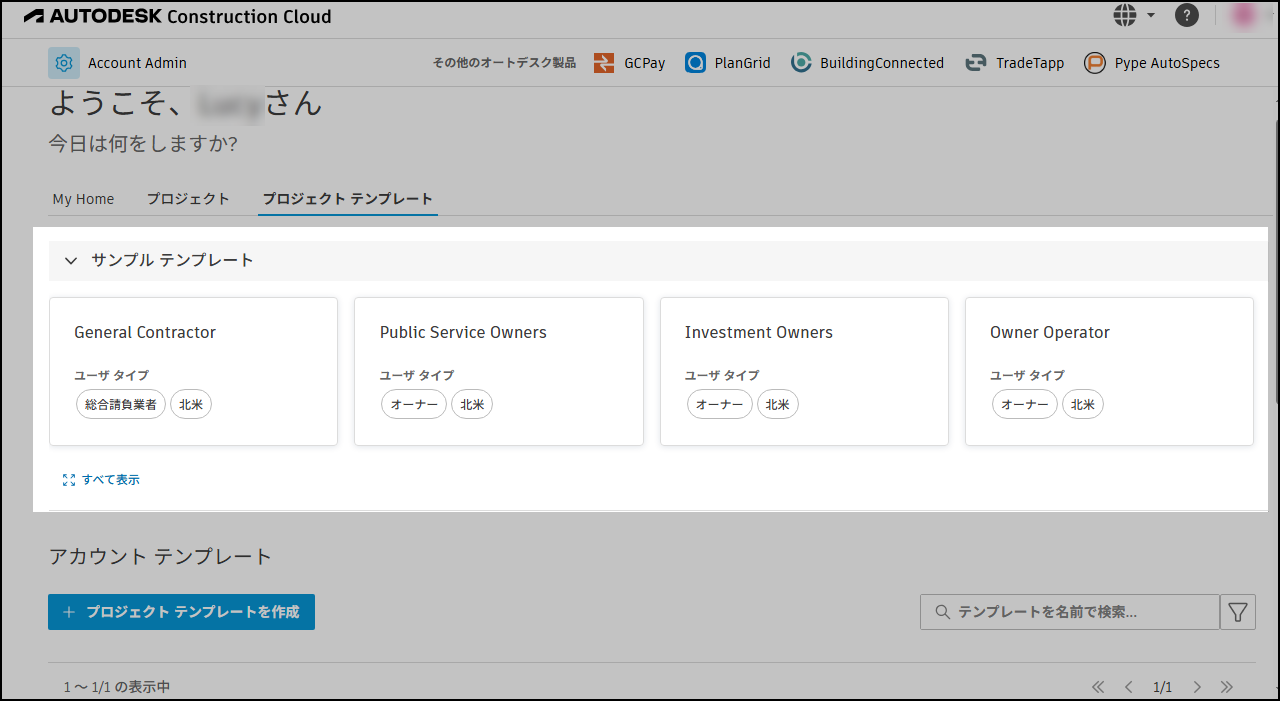
Task: Click 北米 tag on General Contractor card
Action: point(191,405)
